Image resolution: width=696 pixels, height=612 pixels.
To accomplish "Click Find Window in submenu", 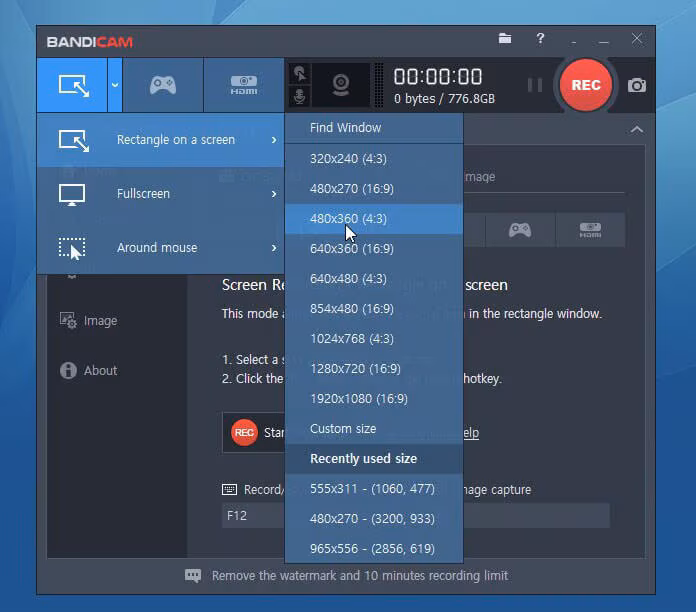I will click(374, 128).
